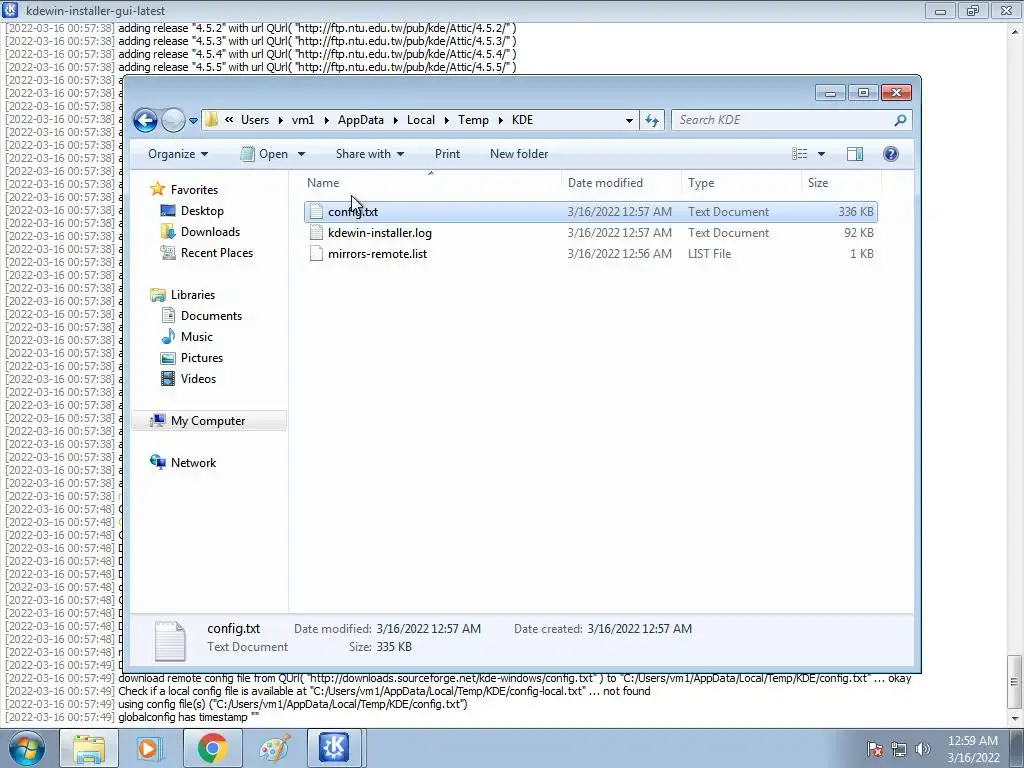Click the config.txt thumbnail in details pane
The image size is (1024, 768).
(x=170, y=640)
